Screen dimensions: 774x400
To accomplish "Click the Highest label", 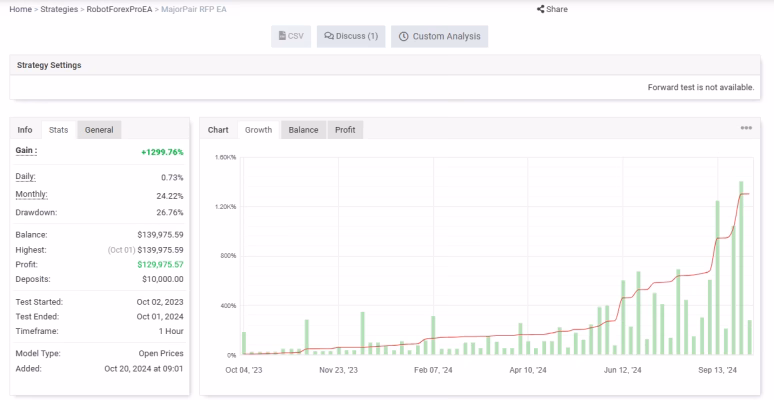I will (31, 249).
